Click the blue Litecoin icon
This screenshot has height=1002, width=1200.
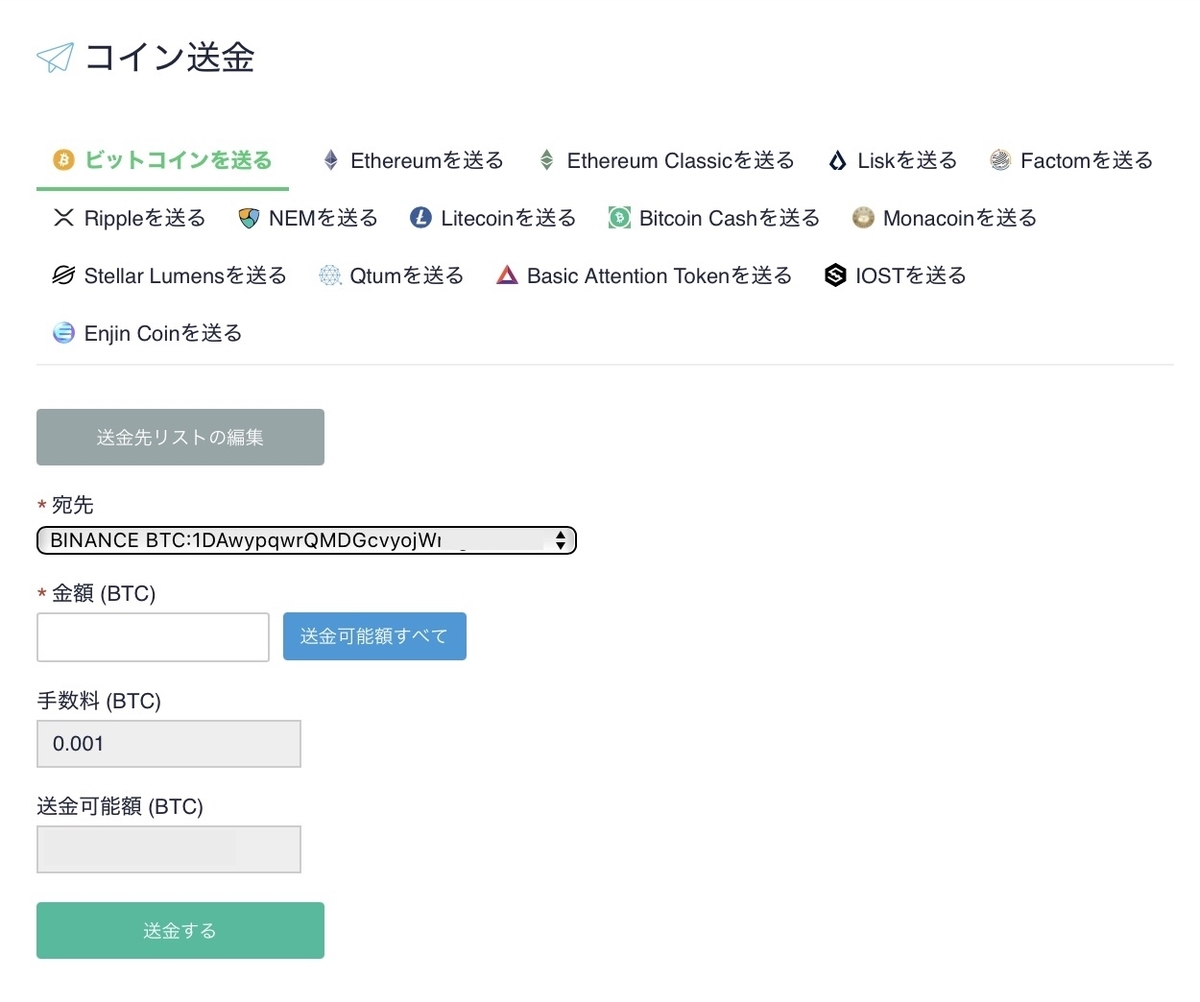pos(421,218)
